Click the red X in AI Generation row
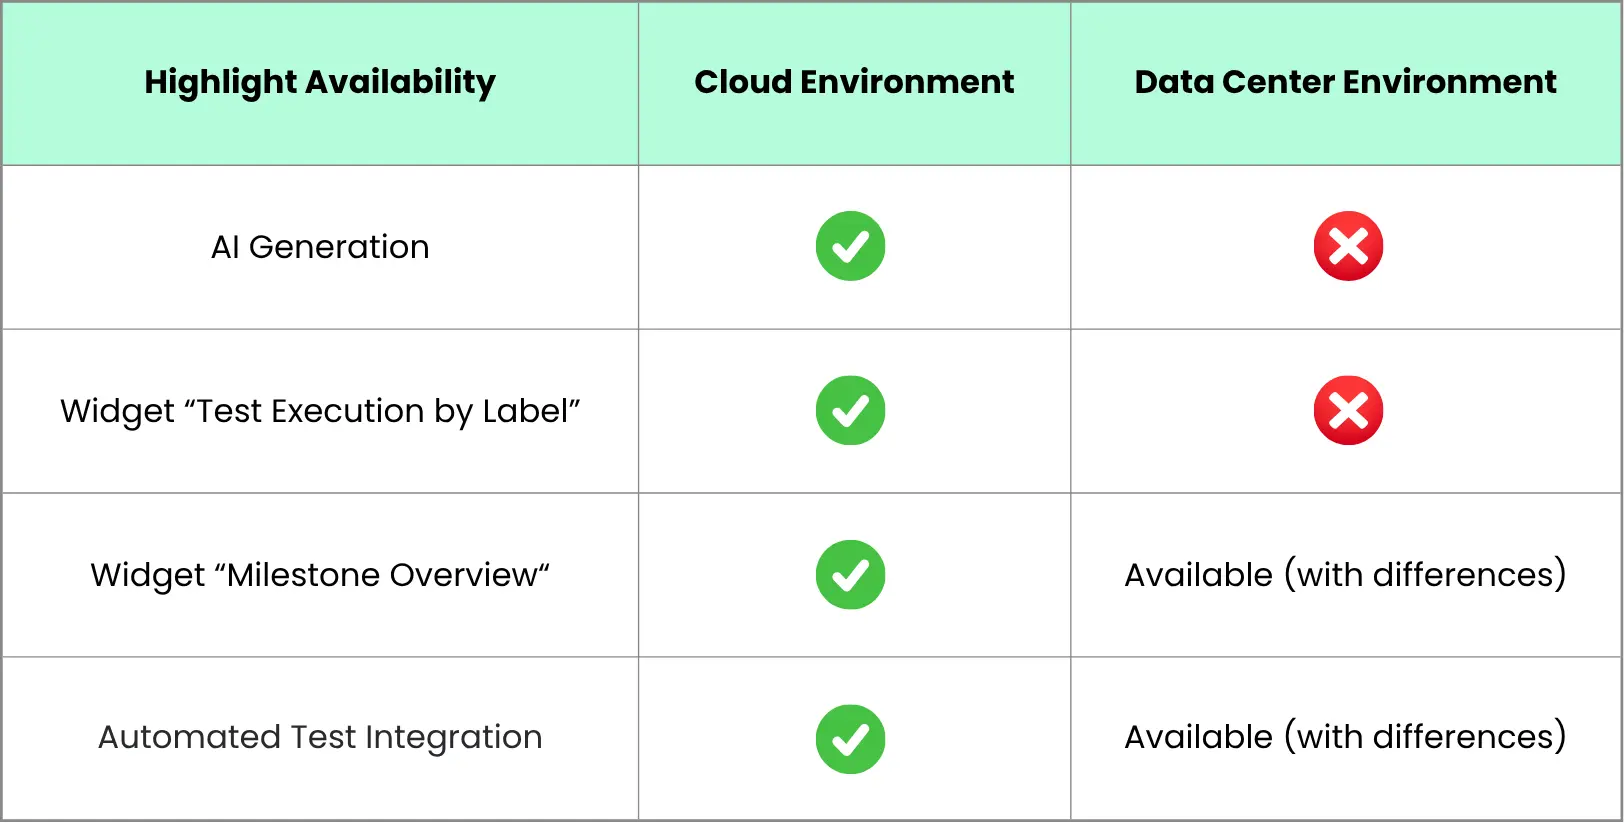 [x=1348, y=246]
